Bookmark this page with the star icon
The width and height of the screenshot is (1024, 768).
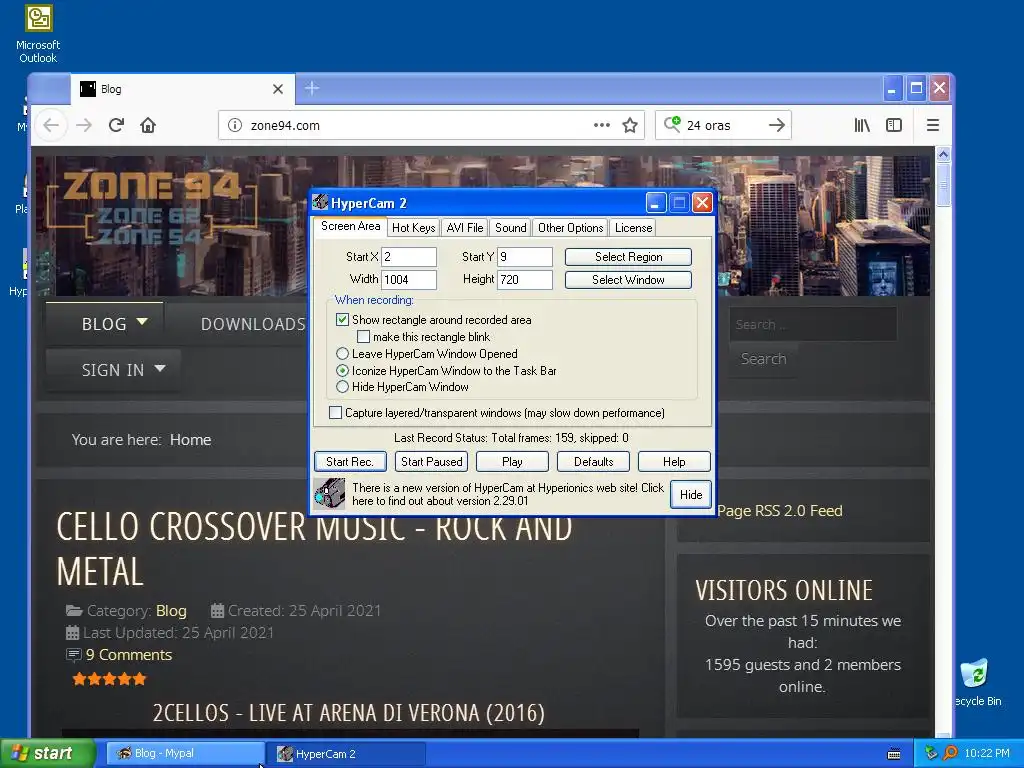point(630,125)
